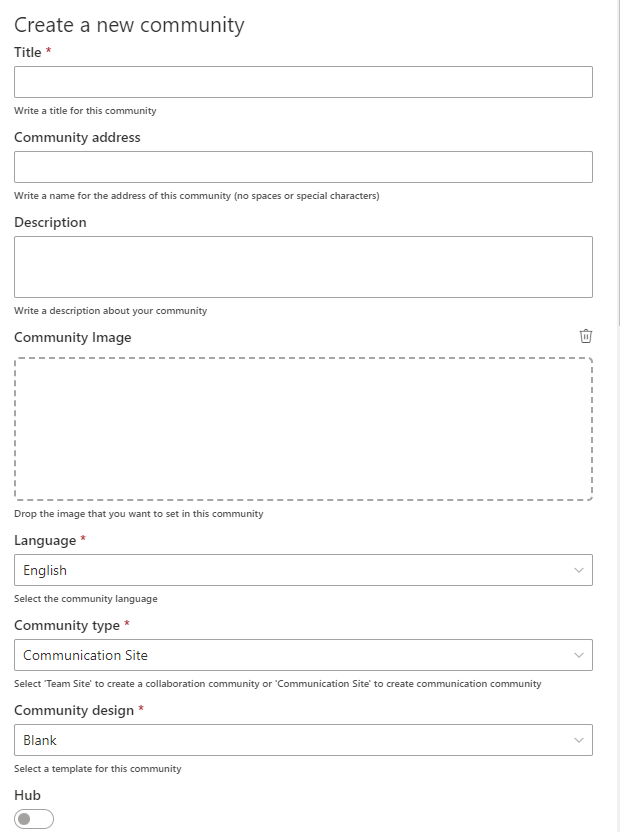Enable the Hub toggle switch
Screen dimensions: 620x832
tap(34, 819)
